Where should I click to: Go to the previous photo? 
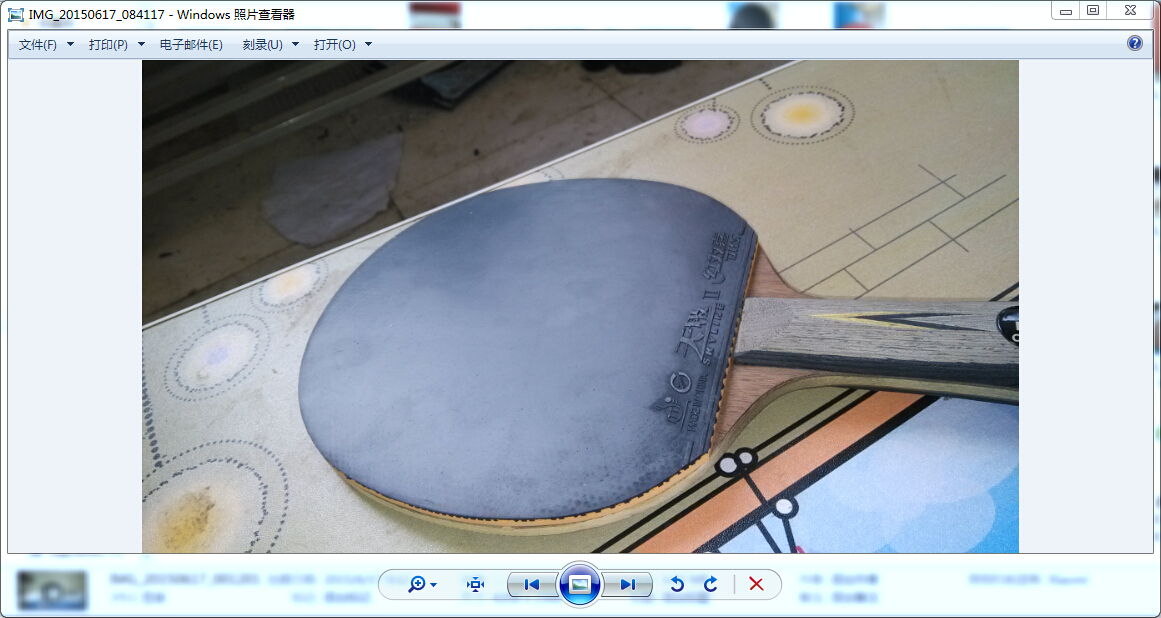coord(532,584)
